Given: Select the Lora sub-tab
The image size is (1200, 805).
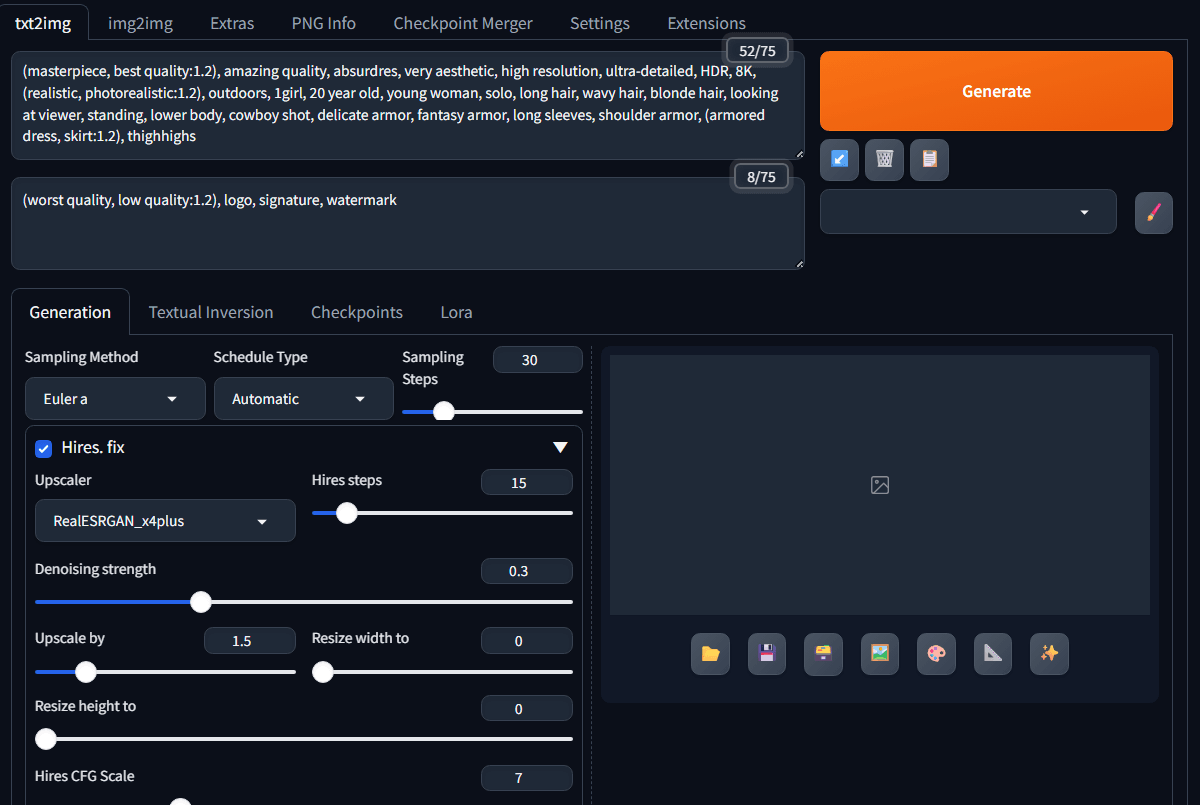Looking at the screenshot, I should [x=456, y=312].
